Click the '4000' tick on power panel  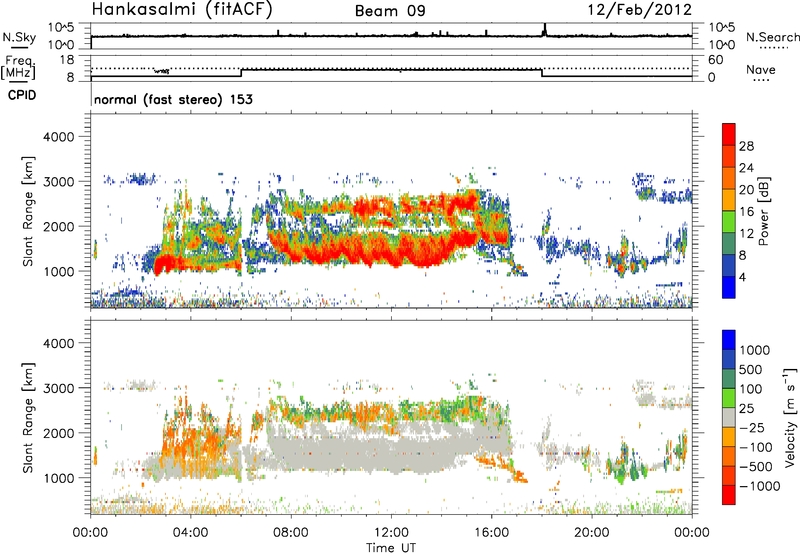pos(58,137)
